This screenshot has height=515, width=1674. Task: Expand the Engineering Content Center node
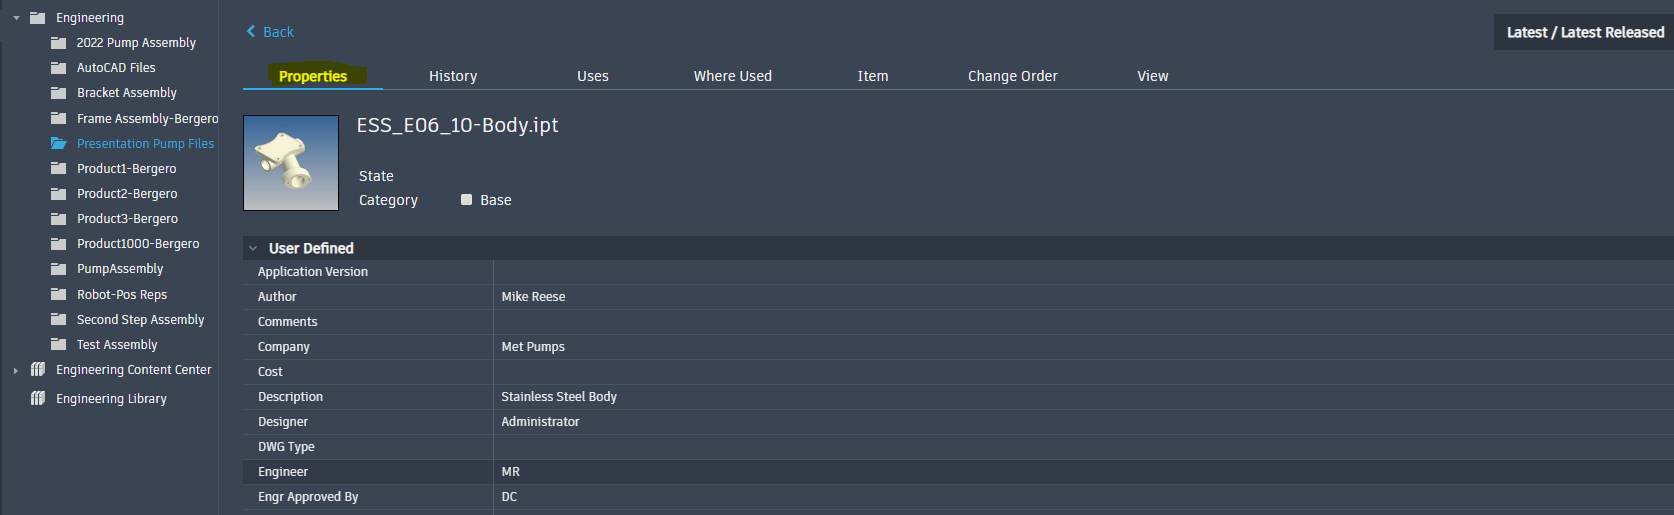click(x=16, y=371)
